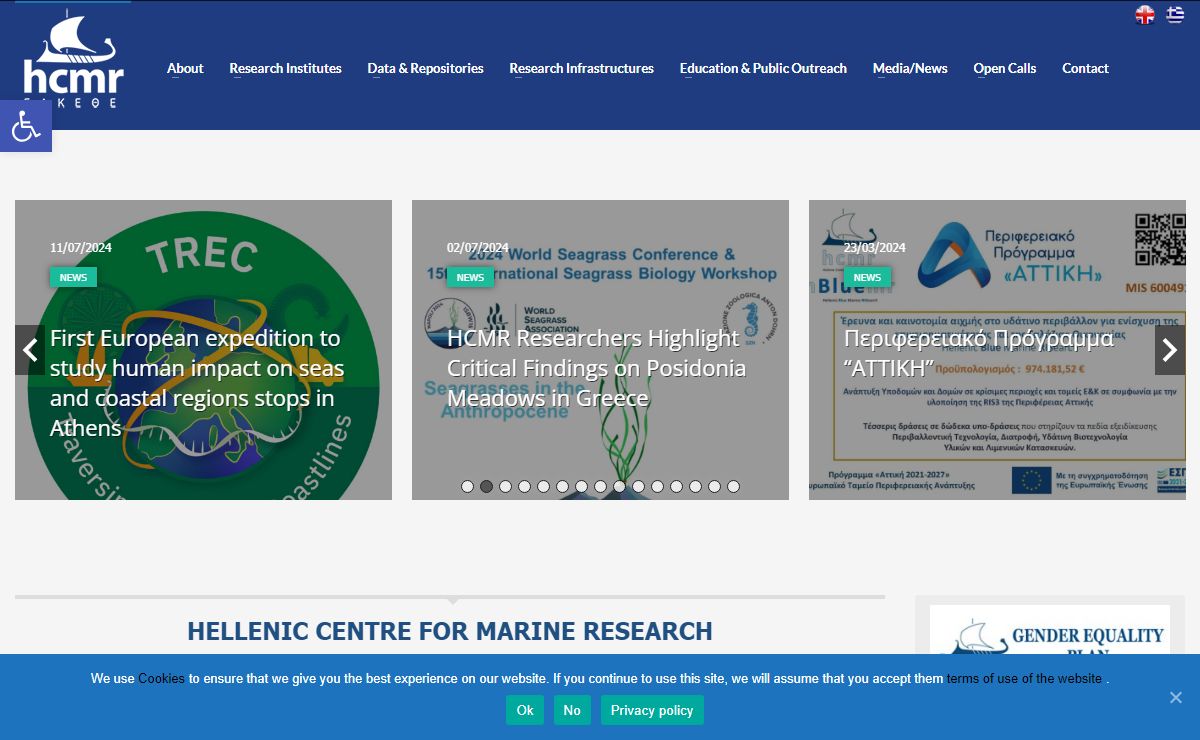Screen dimensions: 1200x740
Task: Click NEWS badge on the TREC expedition slide
Action: pyautogui.click(x=73, y=277)
